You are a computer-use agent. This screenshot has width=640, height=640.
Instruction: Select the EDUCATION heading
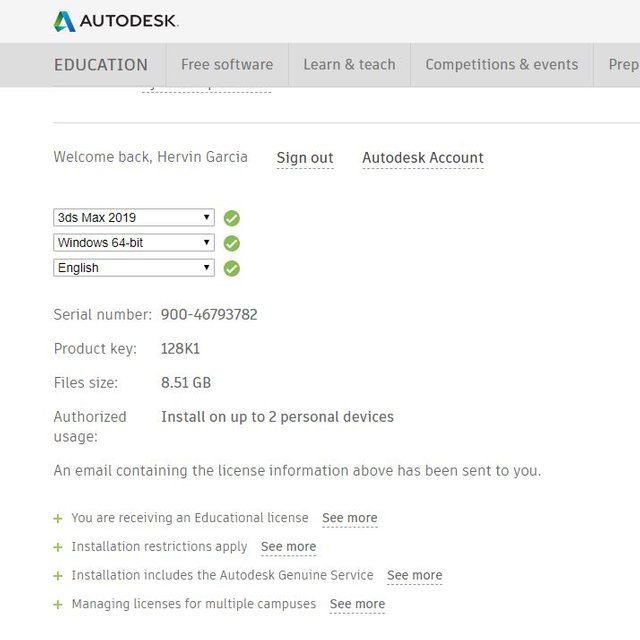(x=101, y=64)
